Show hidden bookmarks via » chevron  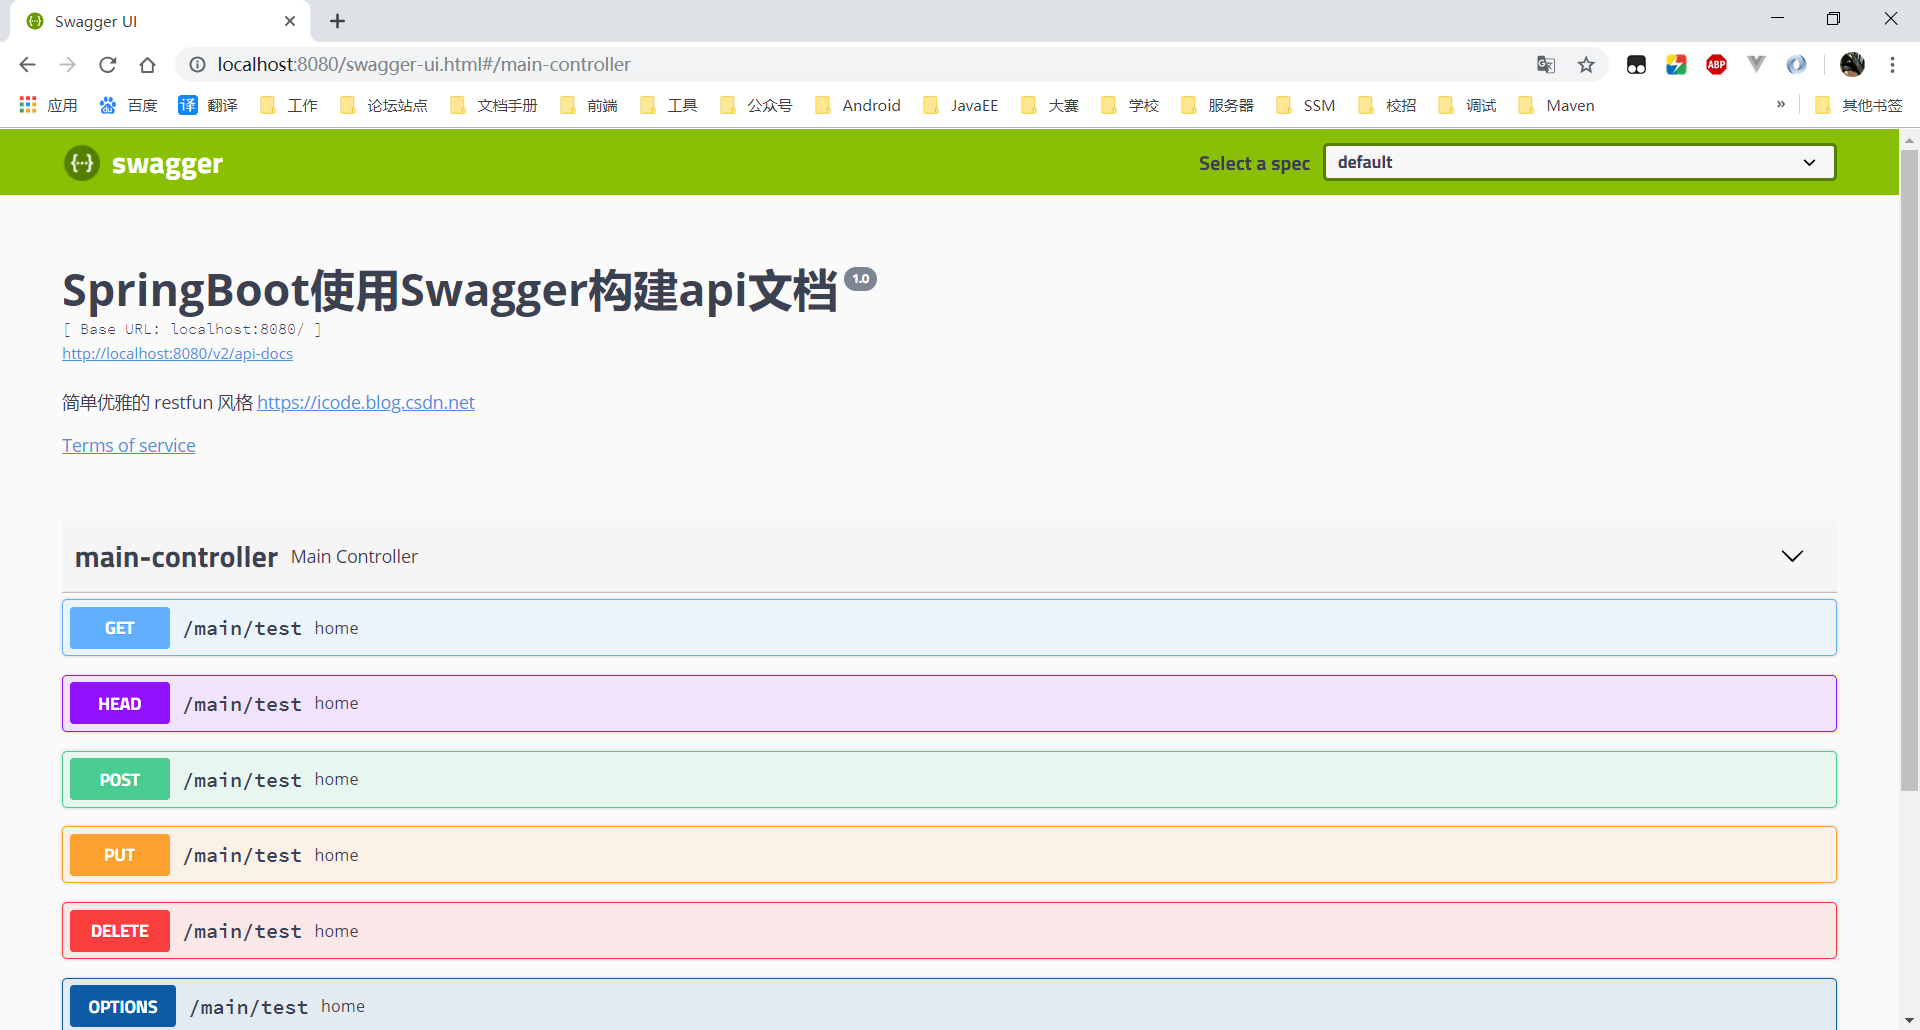click(x=1781, y=104)
